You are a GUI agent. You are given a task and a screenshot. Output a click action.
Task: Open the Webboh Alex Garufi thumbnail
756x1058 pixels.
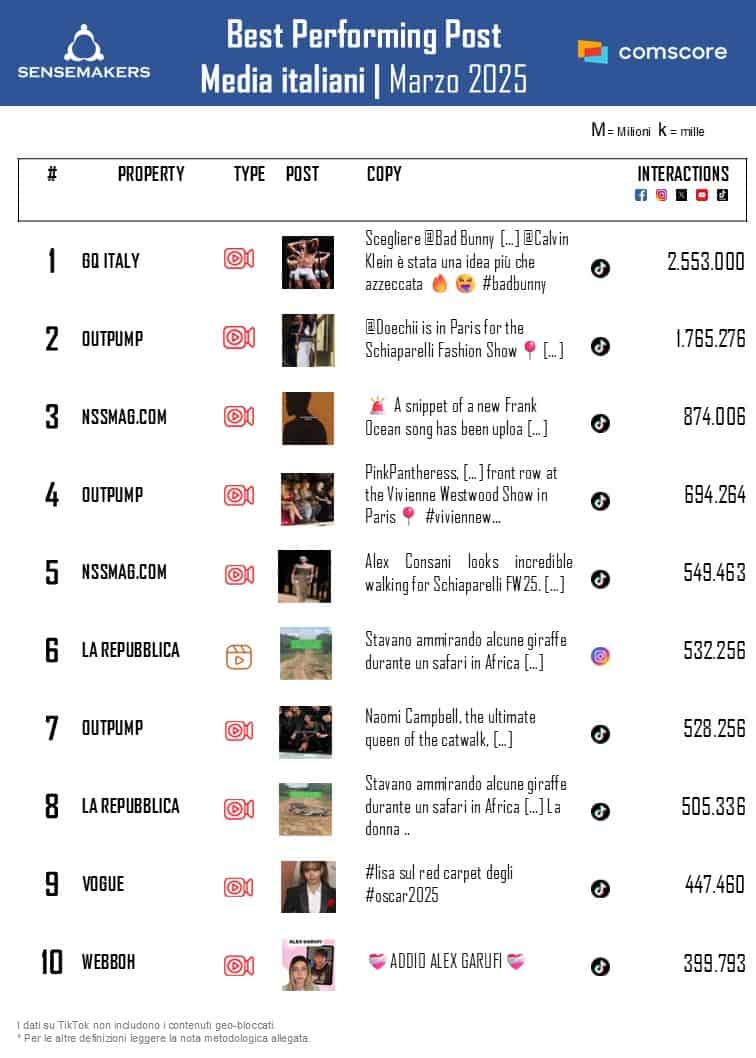click(x=308, y=965)
